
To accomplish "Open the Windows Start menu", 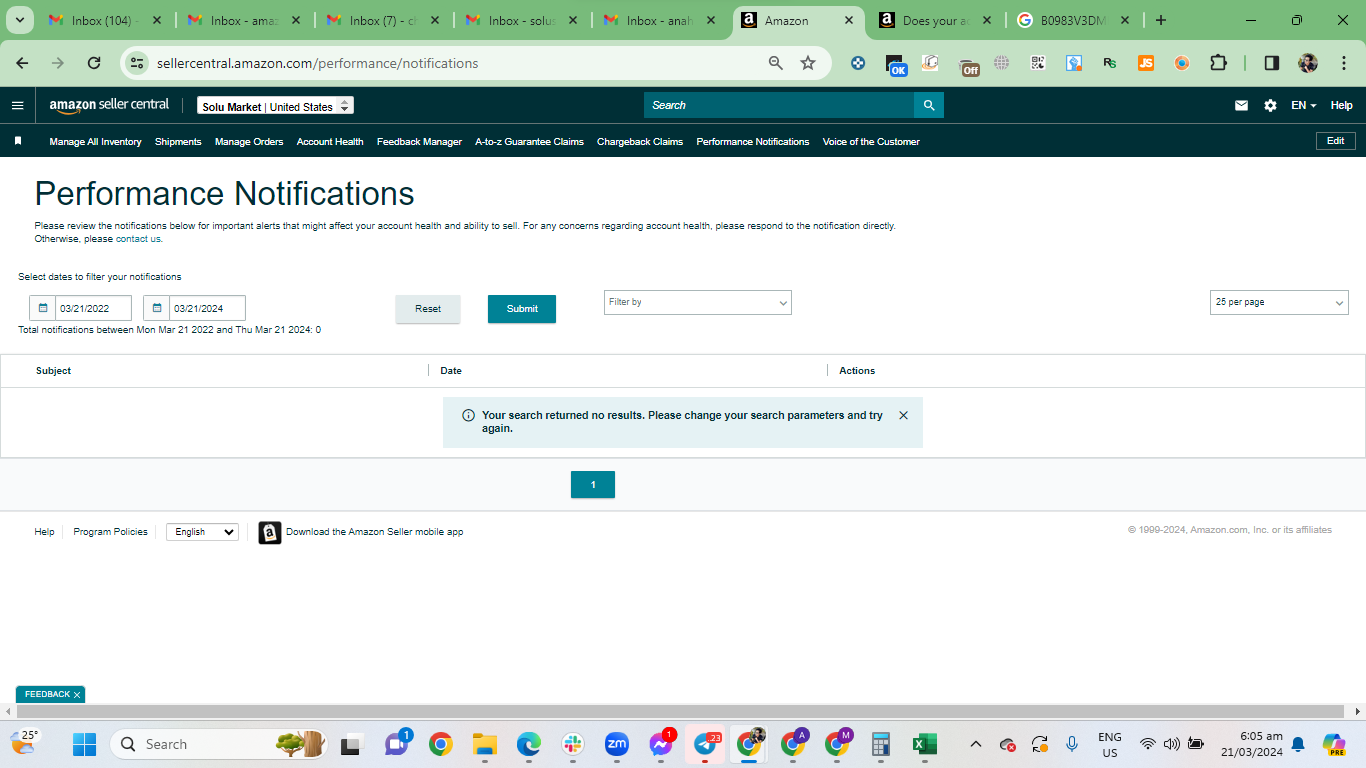I will click(85, 744).
